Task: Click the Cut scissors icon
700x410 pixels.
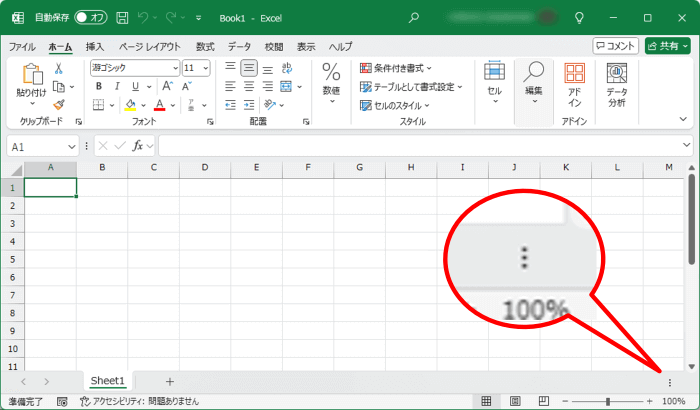Action: tap(58, 68)
